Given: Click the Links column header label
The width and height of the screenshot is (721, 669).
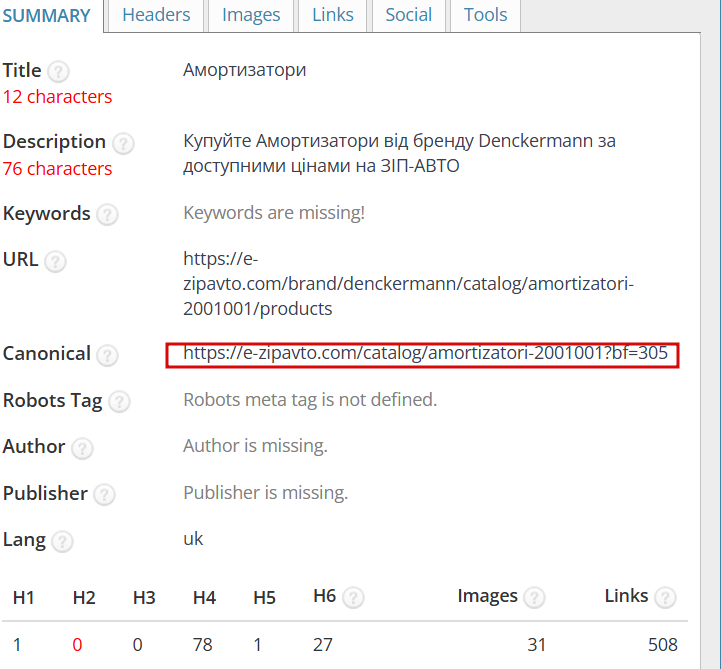Looking at the screenshot, I should [x=626, y=596].
